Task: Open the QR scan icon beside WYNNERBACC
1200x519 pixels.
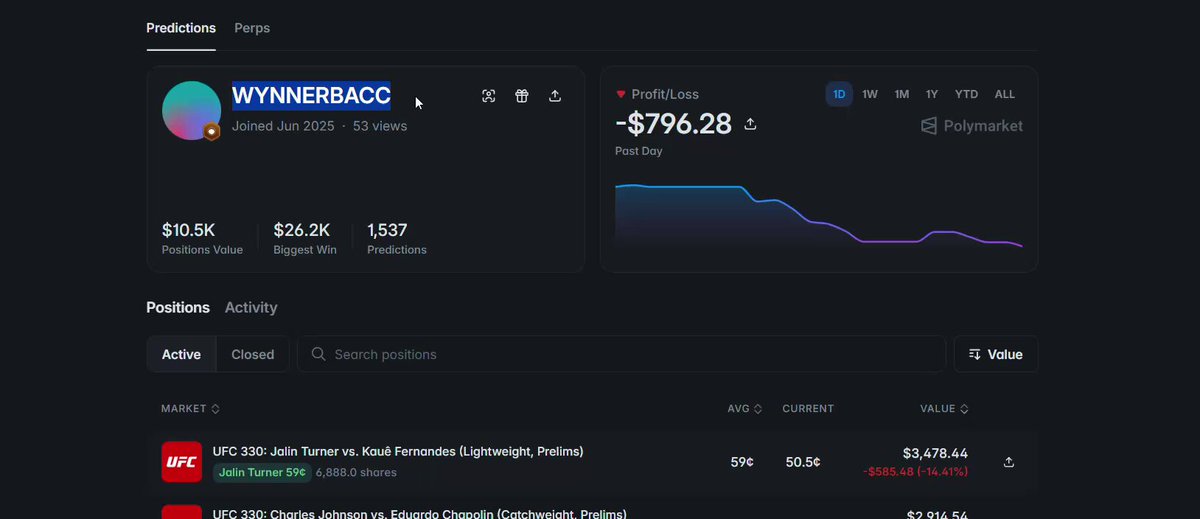Action: tap(488, 96)
